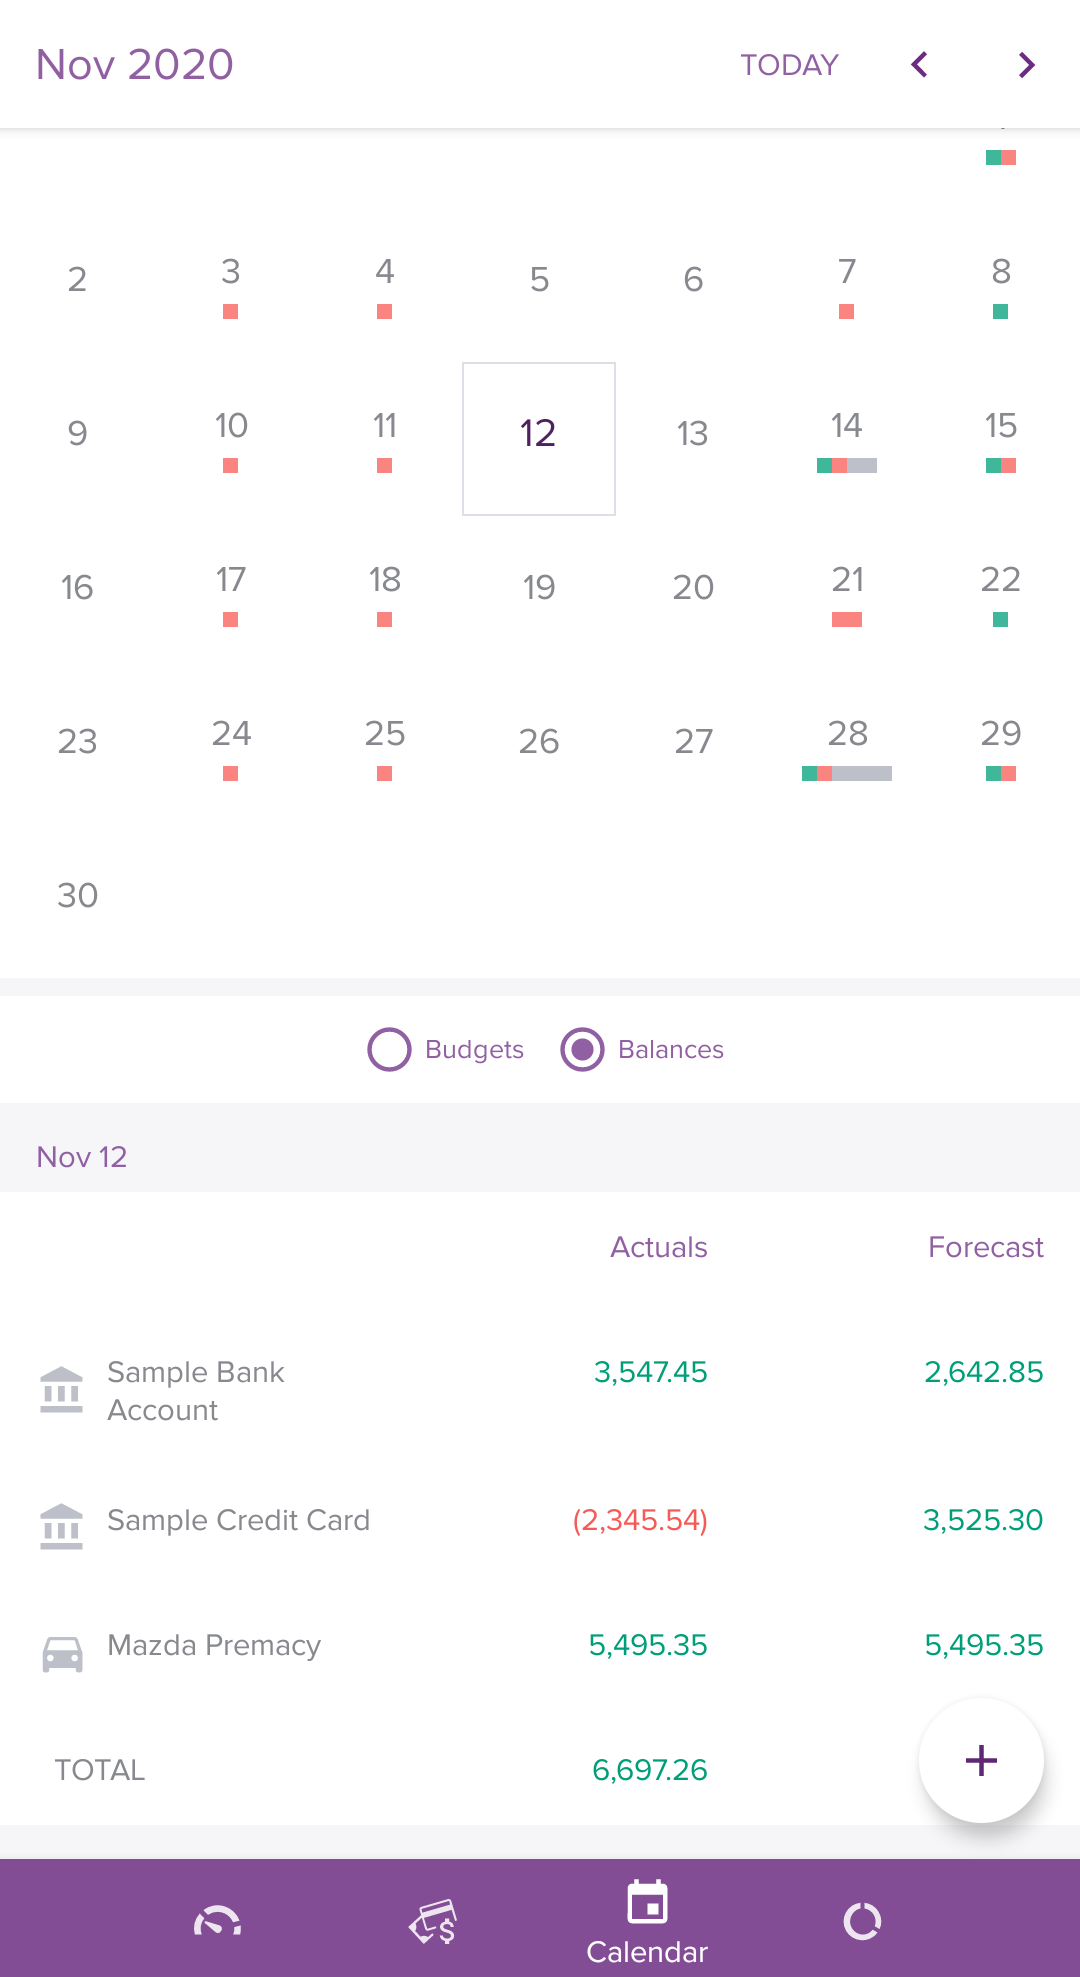The height and width of the screenshot is (1977, 1080).
Task: Tap the Forecast column header
Action: pos(985,1247)
